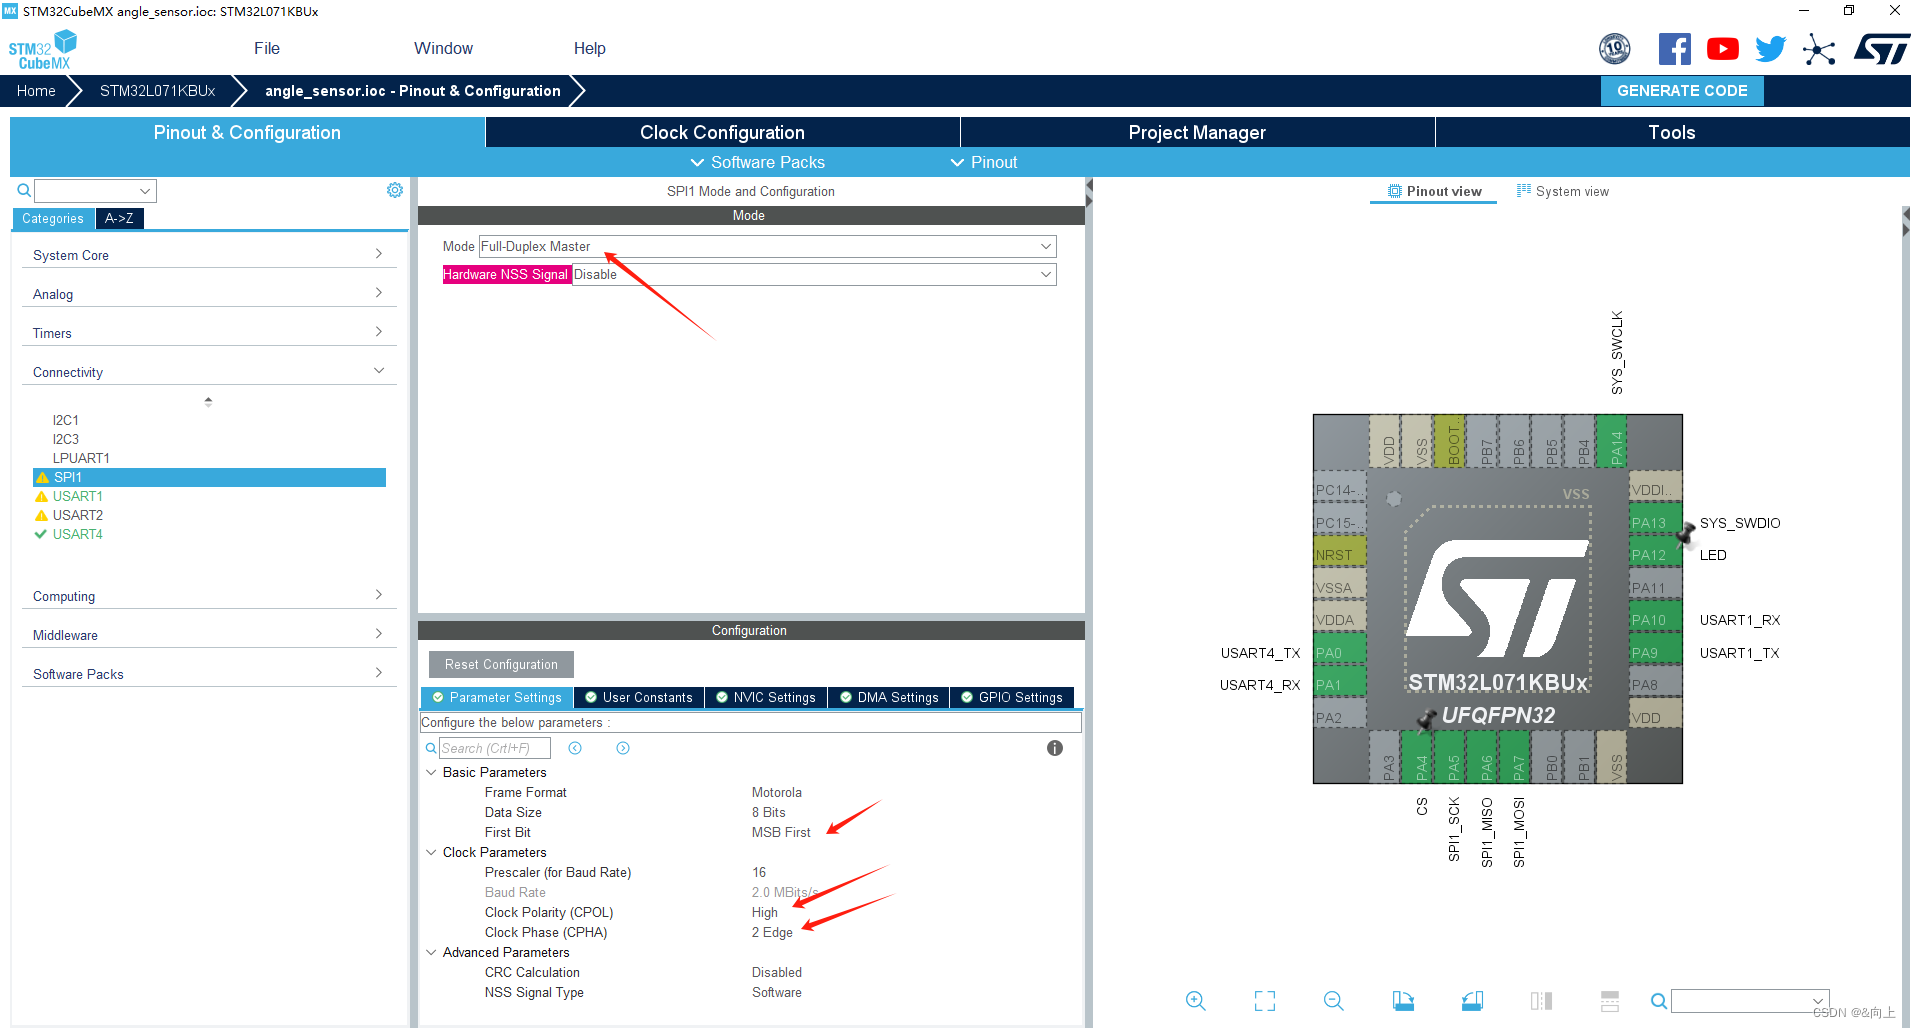Click the ST community network icon
This screenshot has height=1028, width=1911.
1819,49
